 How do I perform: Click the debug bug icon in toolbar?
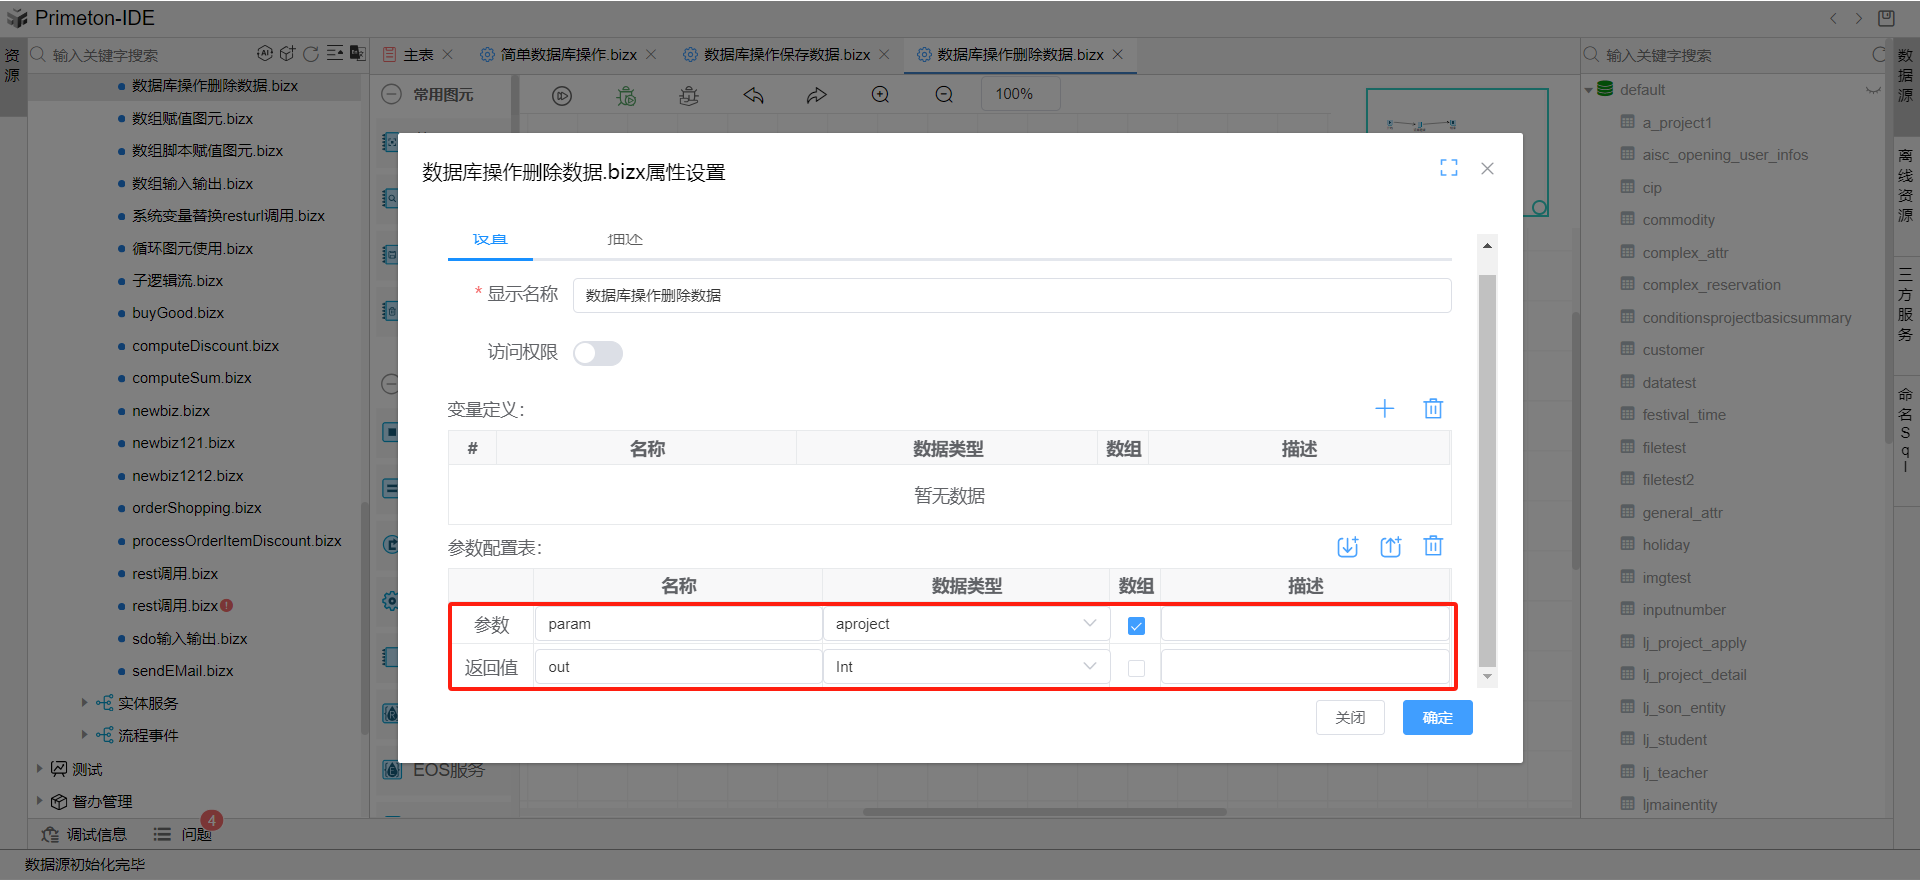(x=626, y=96)
